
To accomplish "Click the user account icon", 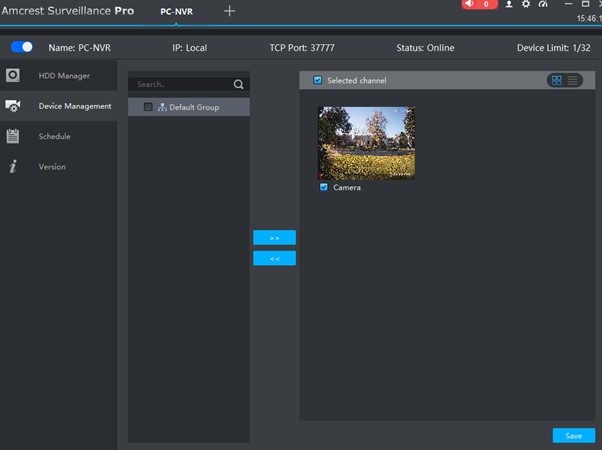I will point(509,5).
